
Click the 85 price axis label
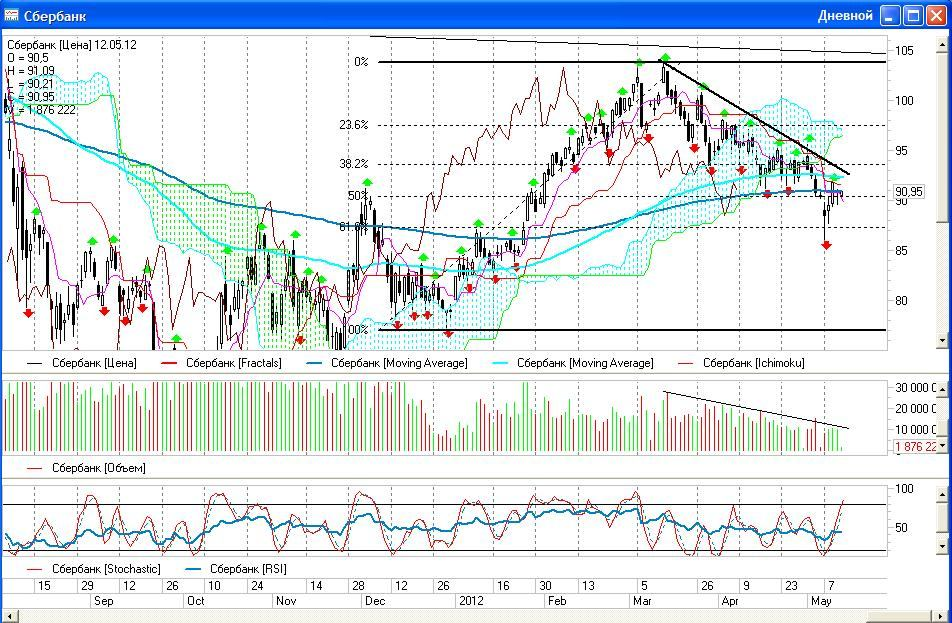(x=904, y=251)
